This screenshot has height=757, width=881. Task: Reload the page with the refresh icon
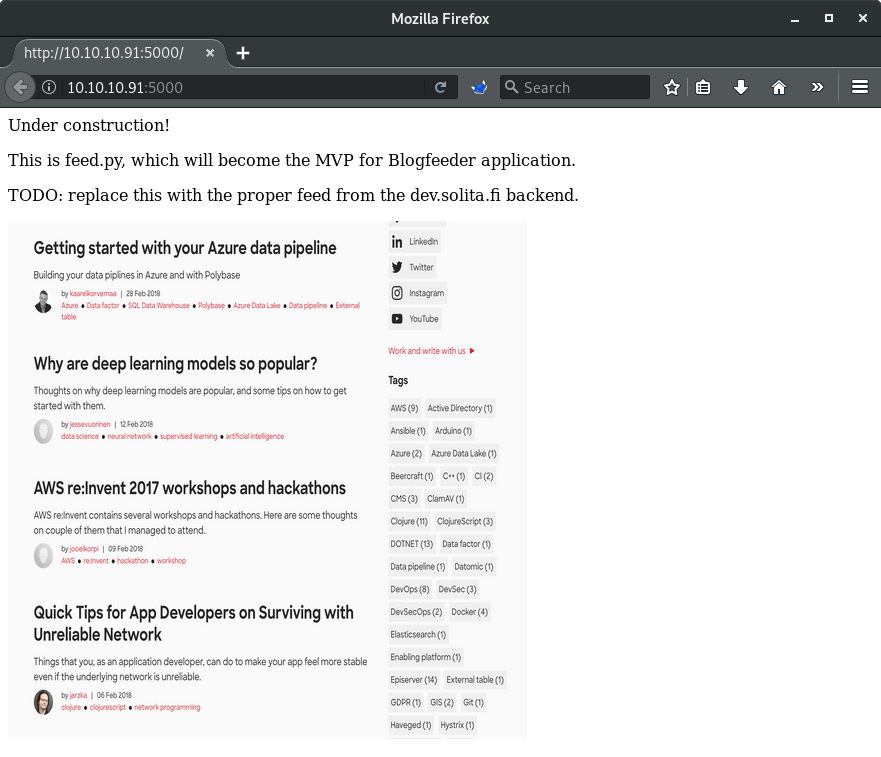click(x=440, y=87)
